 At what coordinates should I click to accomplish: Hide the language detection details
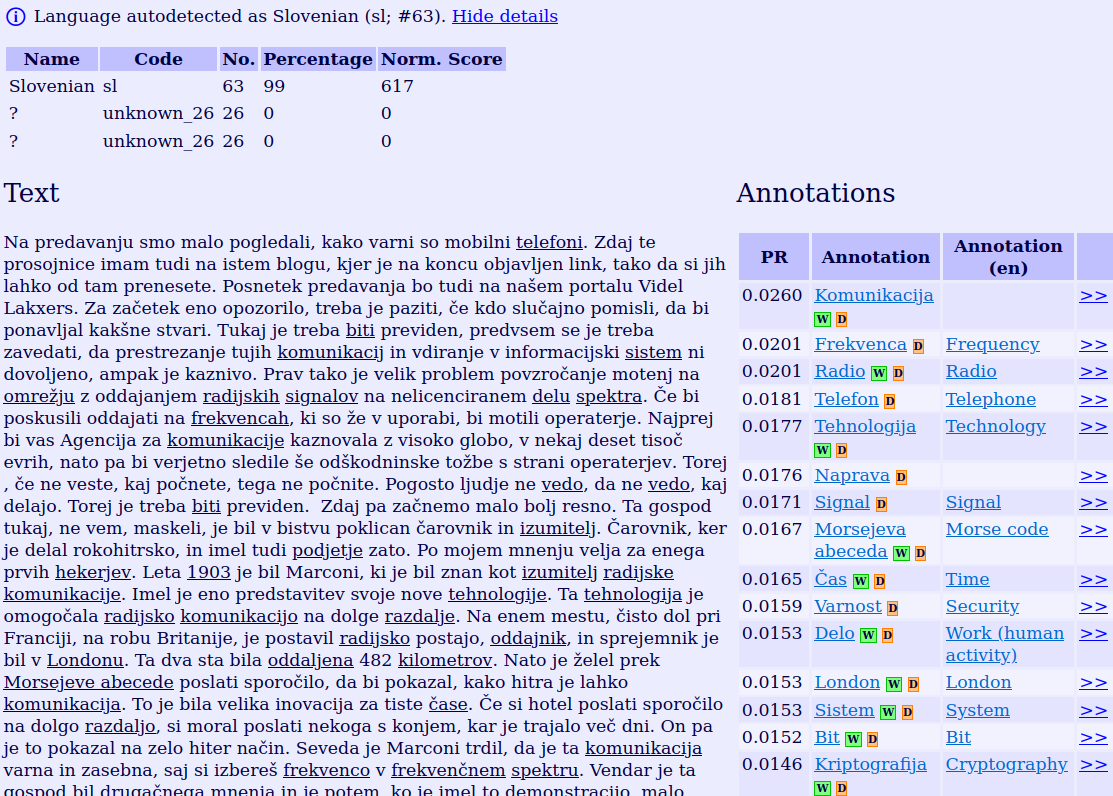(505, 17)
